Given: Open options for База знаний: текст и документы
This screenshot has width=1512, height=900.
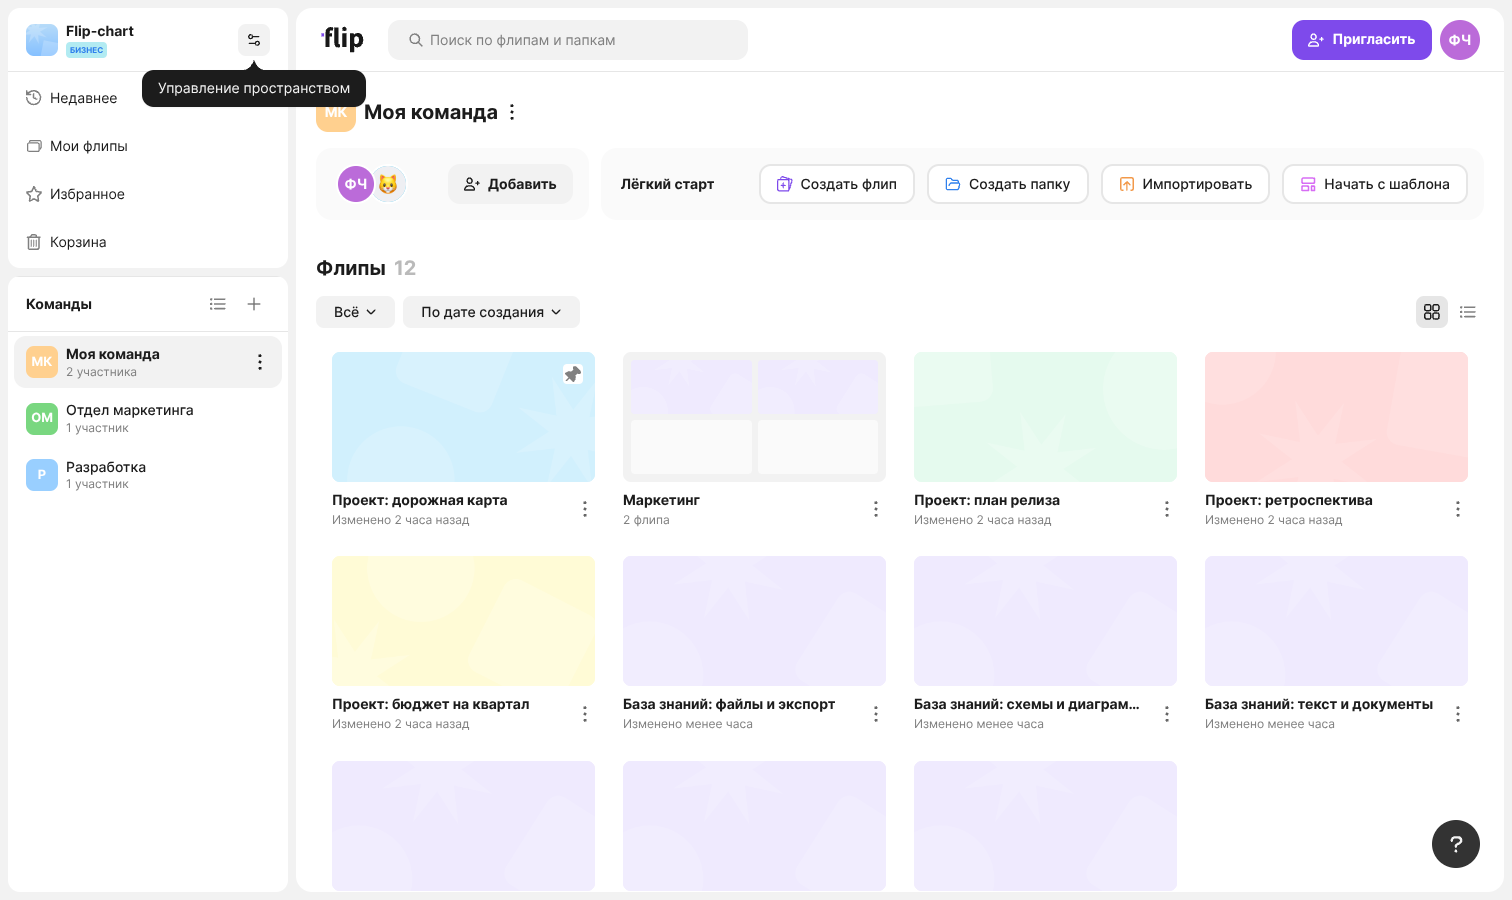Looking at the screenshot, I should tap(1458, 714).
